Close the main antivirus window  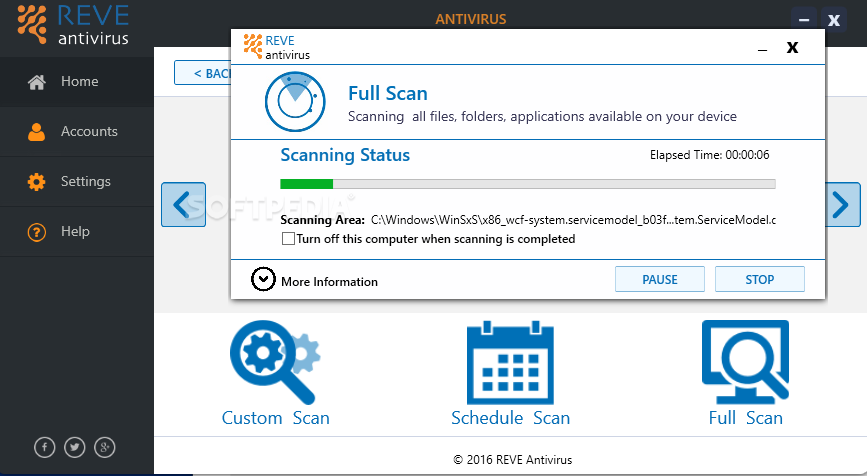834,20
